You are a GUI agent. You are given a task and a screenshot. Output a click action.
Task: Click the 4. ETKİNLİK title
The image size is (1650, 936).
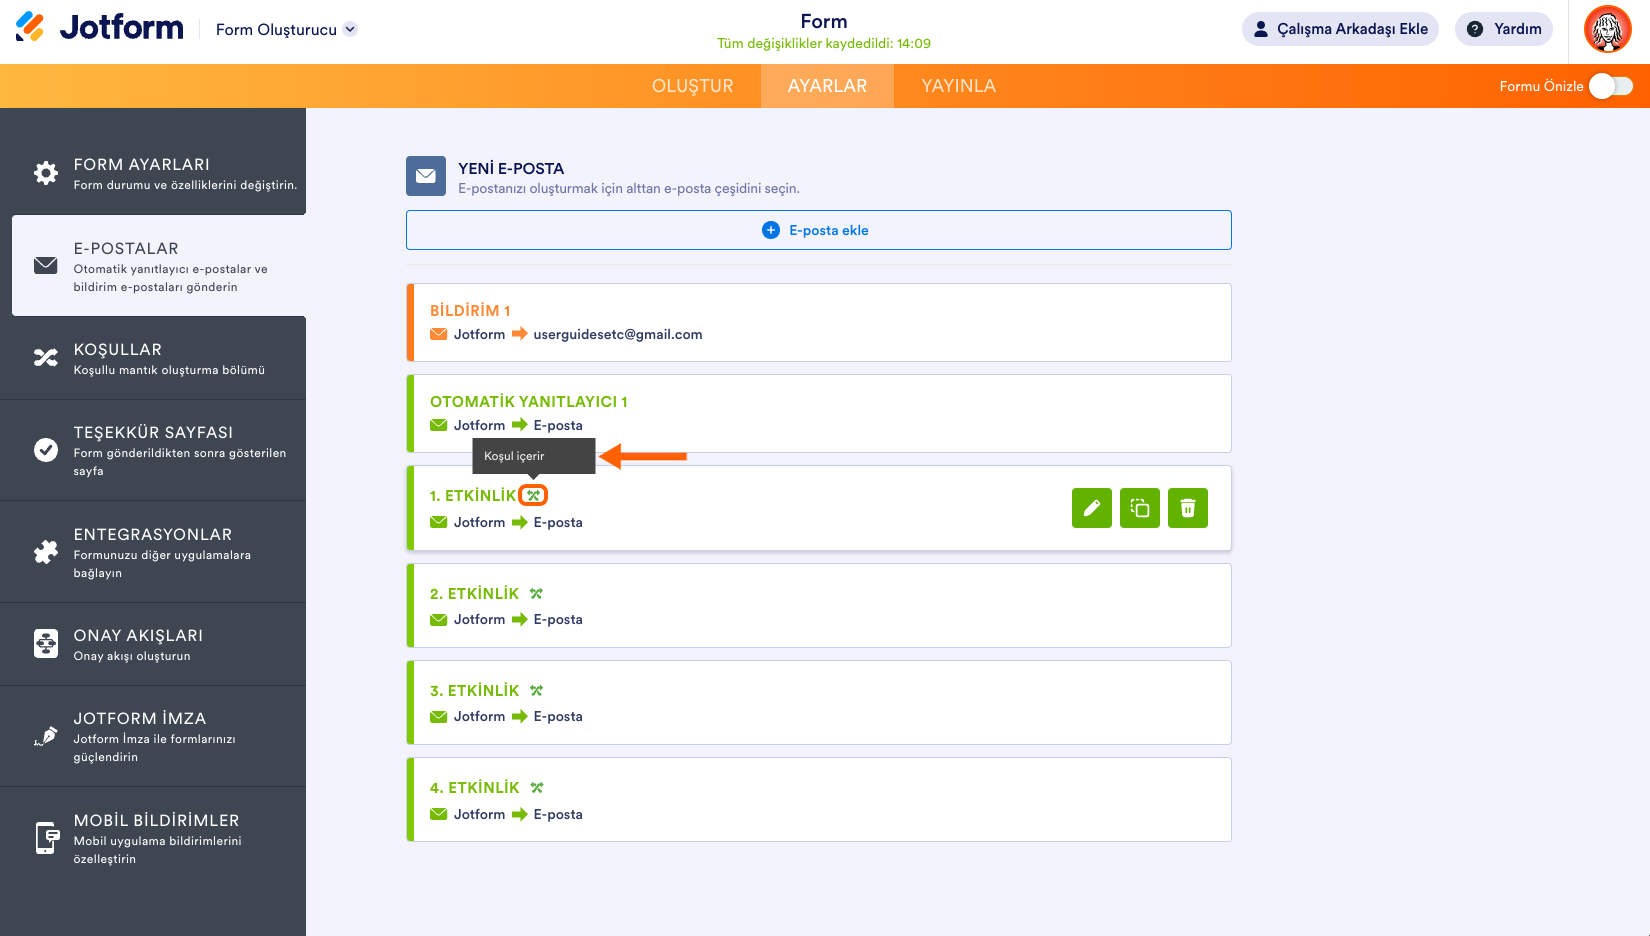click(475, 788)
